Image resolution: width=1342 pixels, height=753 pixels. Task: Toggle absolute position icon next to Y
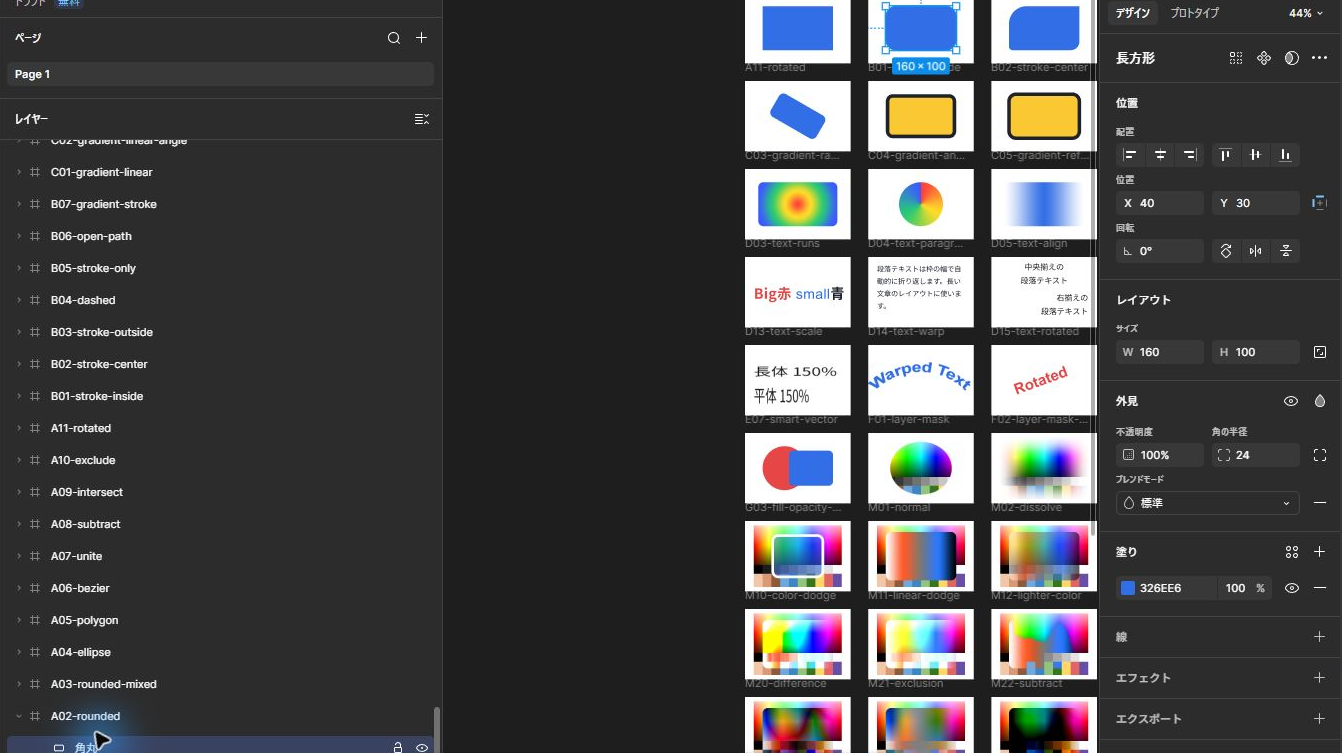coord(1319,203)
